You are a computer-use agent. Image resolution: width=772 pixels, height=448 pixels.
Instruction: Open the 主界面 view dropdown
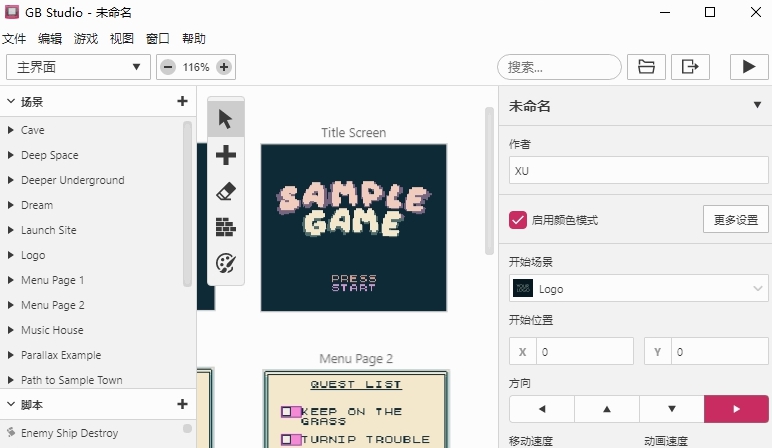coord(78,67)
